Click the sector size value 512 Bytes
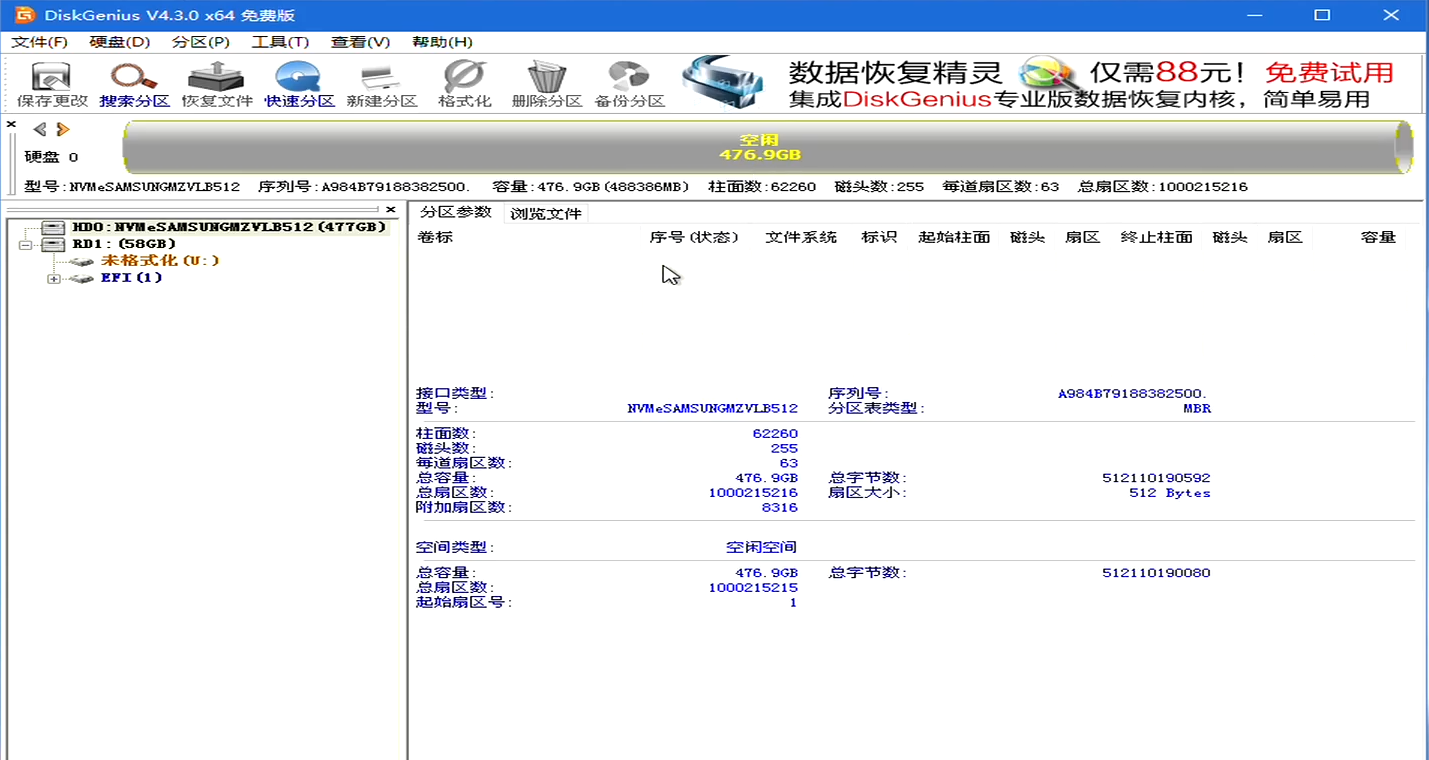The width and height of the screenshot is (1429, 760). coord(1170,493)
